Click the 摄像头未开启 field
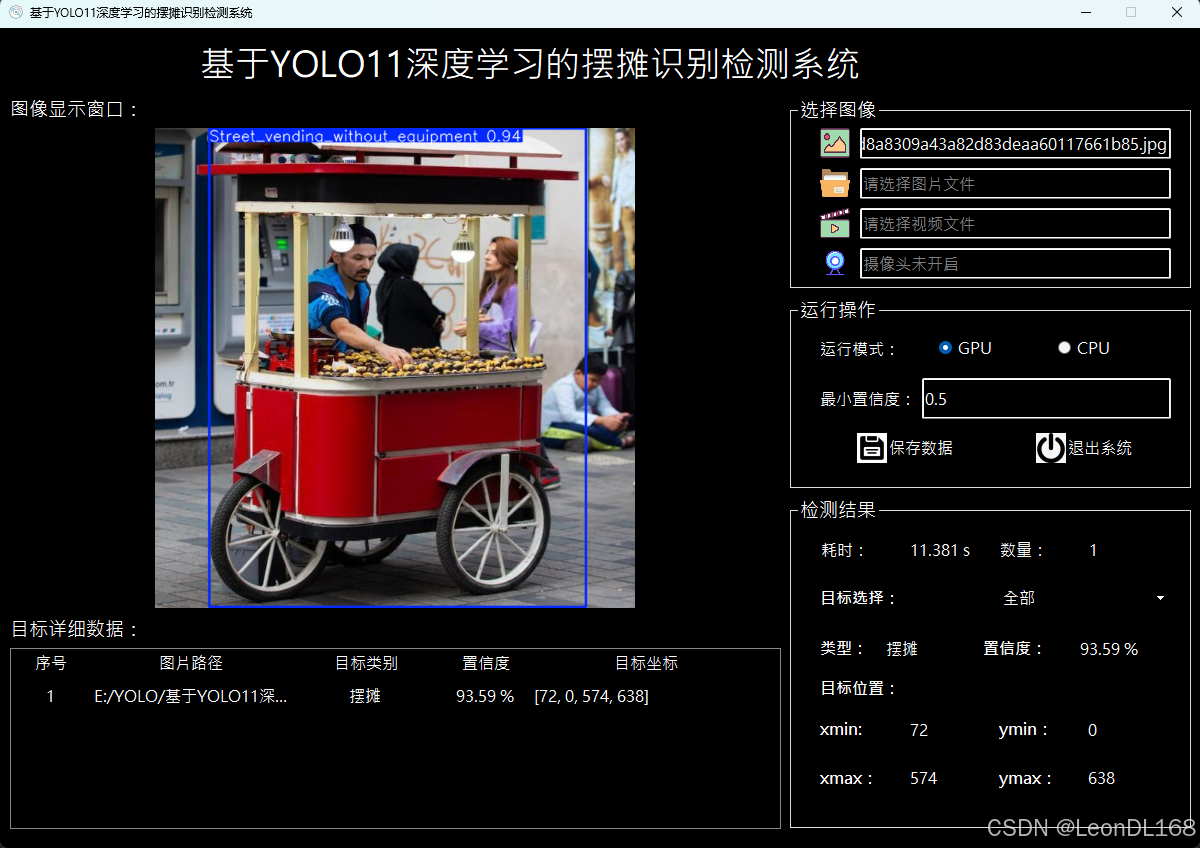 point(1015,264)
